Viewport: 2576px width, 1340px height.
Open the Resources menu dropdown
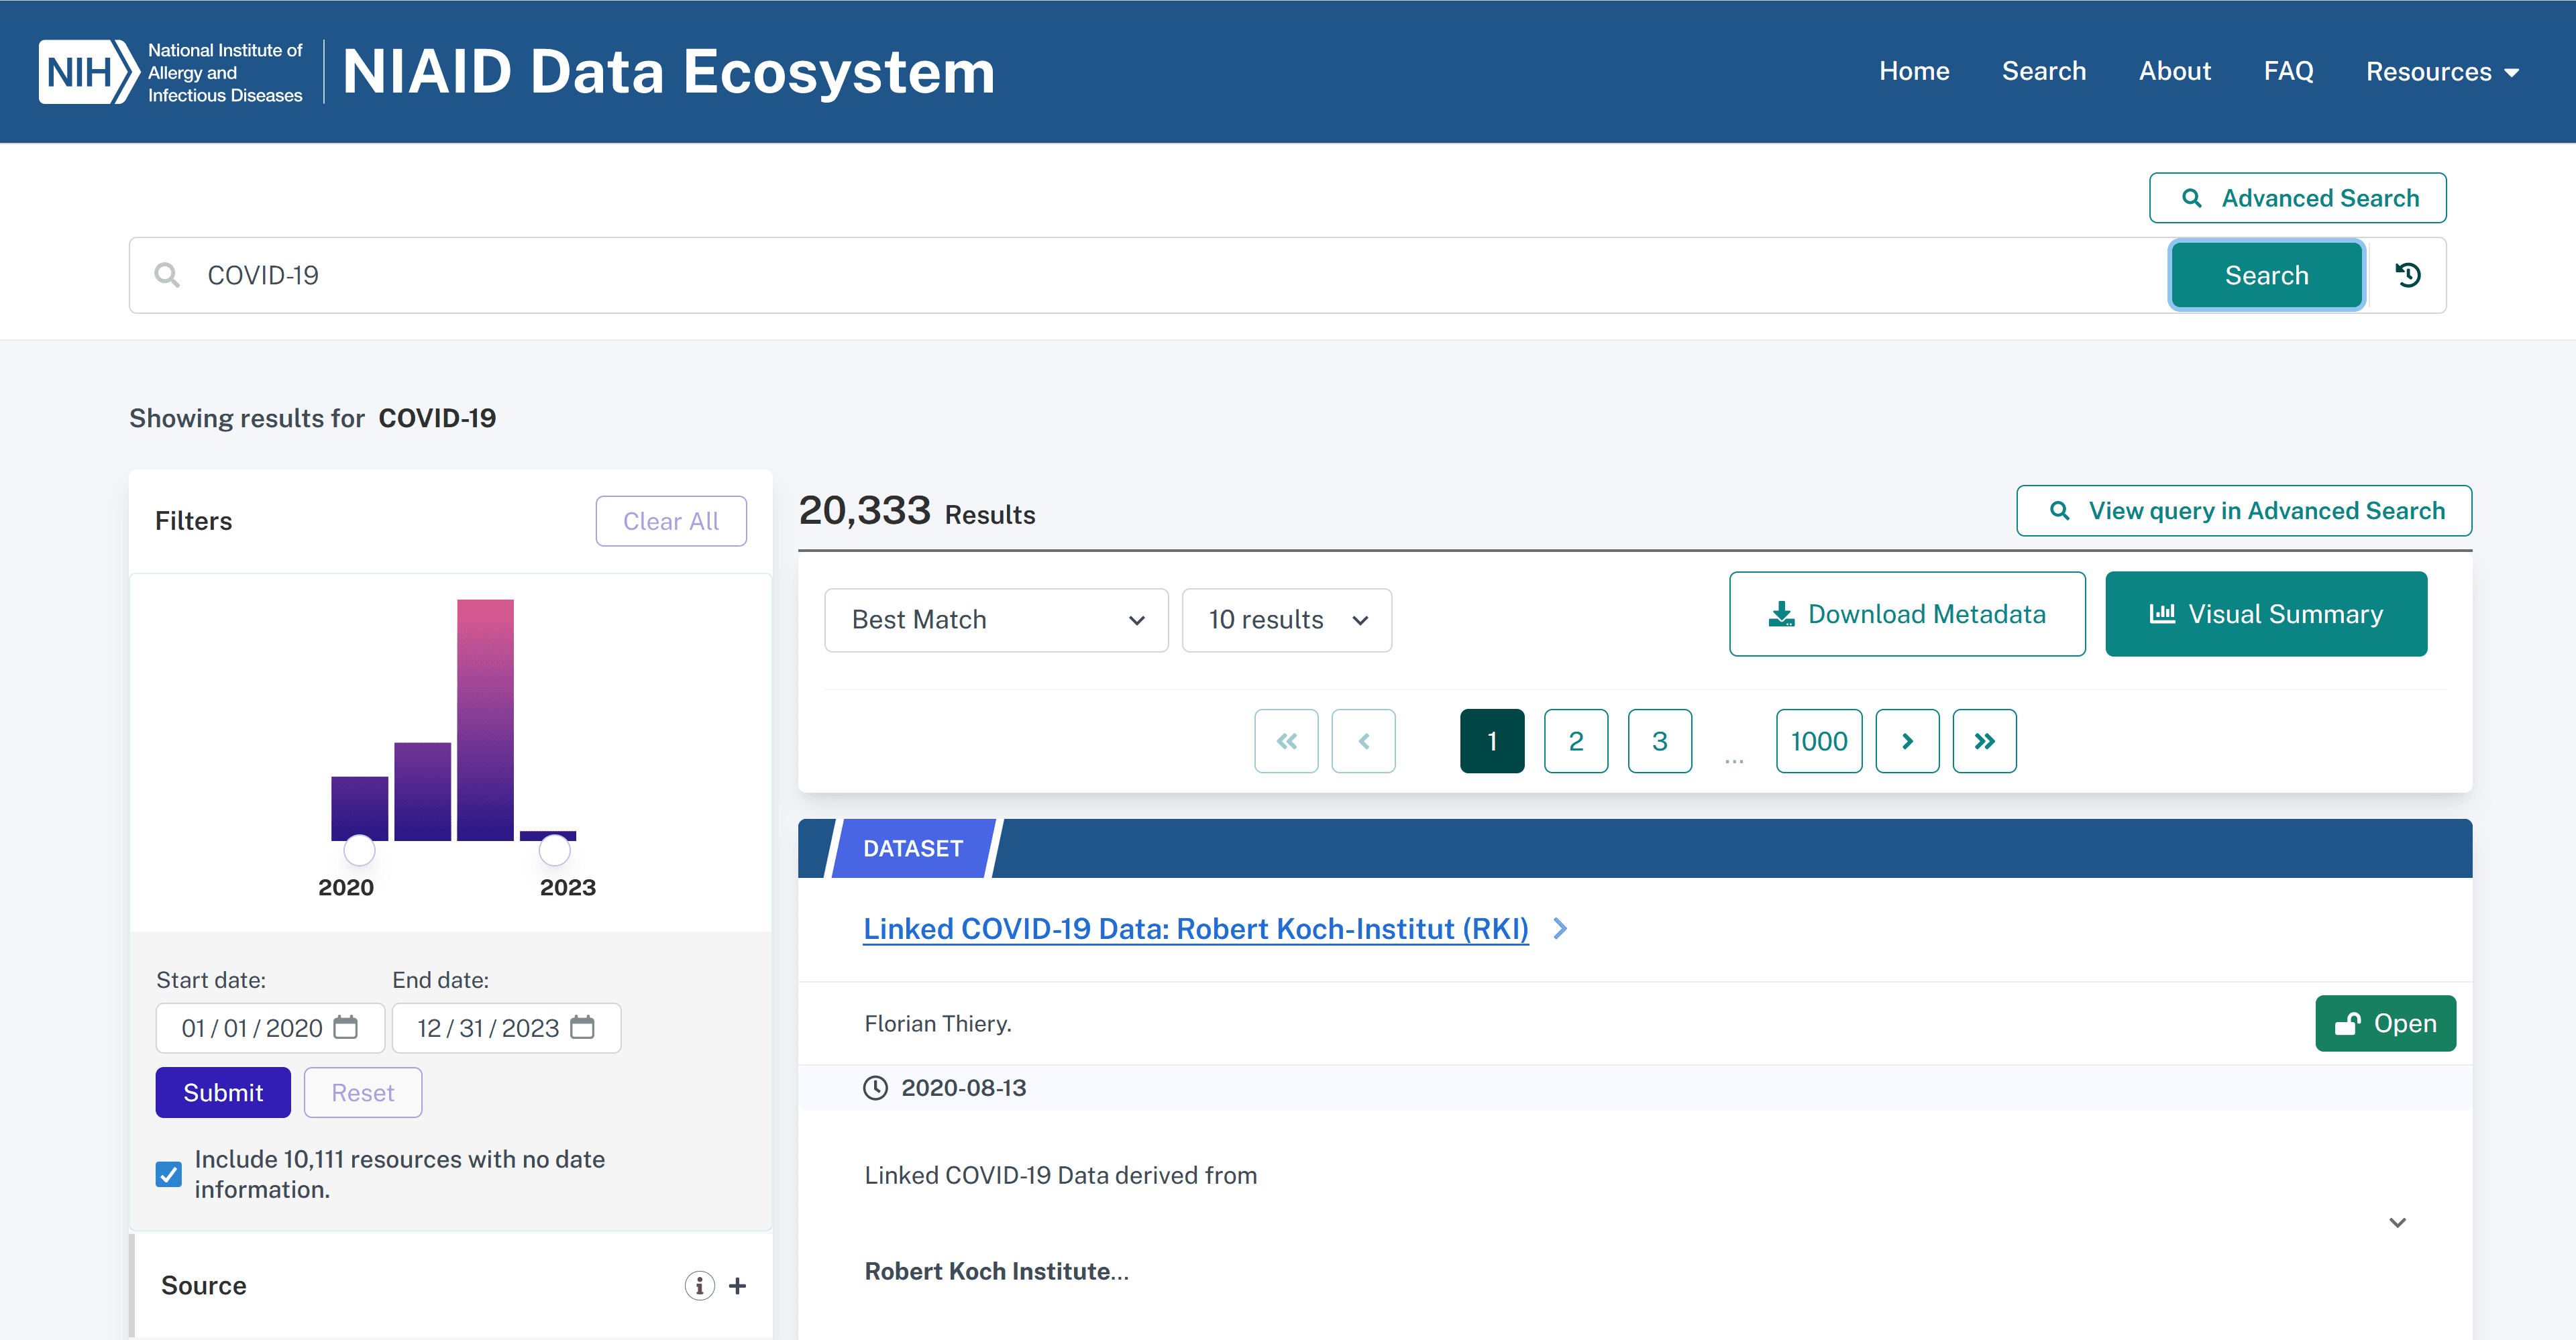2441,72
